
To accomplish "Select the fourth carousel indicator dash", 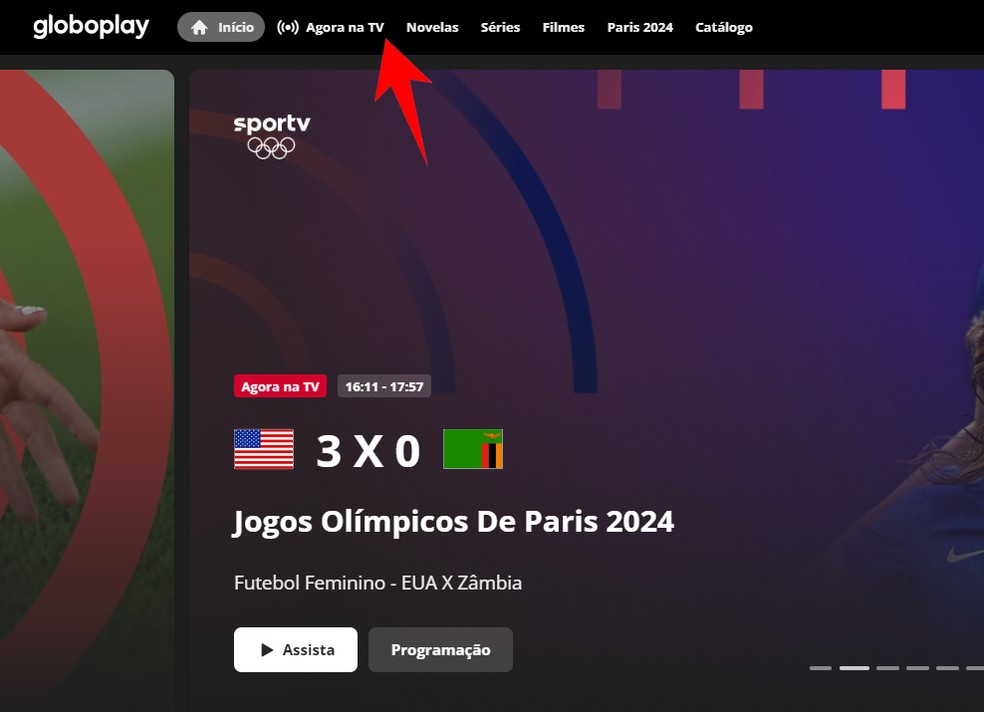I will [x=917, y=668].
